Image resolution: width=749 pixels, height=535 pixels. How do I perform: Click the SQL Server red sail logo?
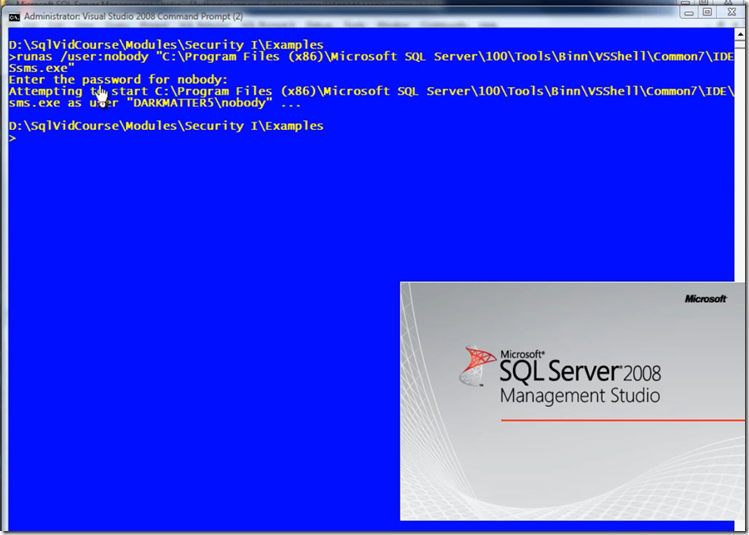pyautogui.click(x=477, y=365)
